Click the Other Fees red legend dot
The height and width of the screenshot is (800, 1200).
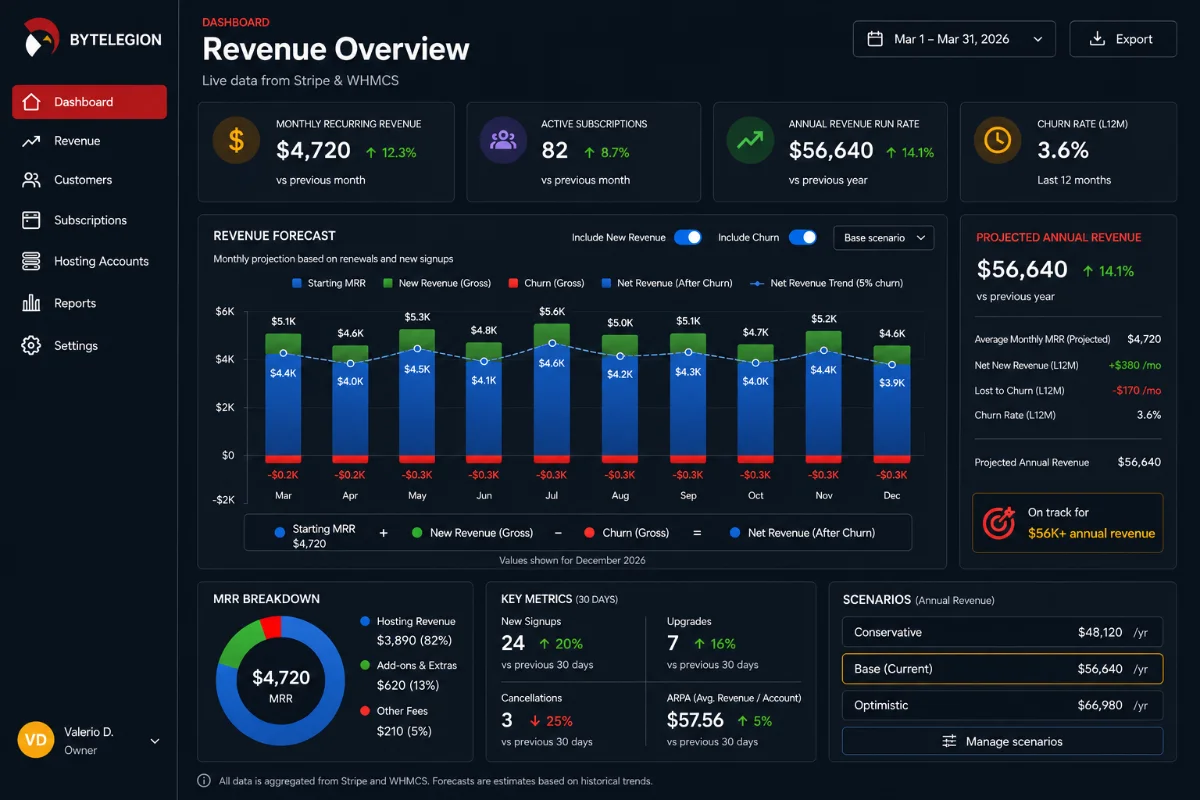[365, 711]
